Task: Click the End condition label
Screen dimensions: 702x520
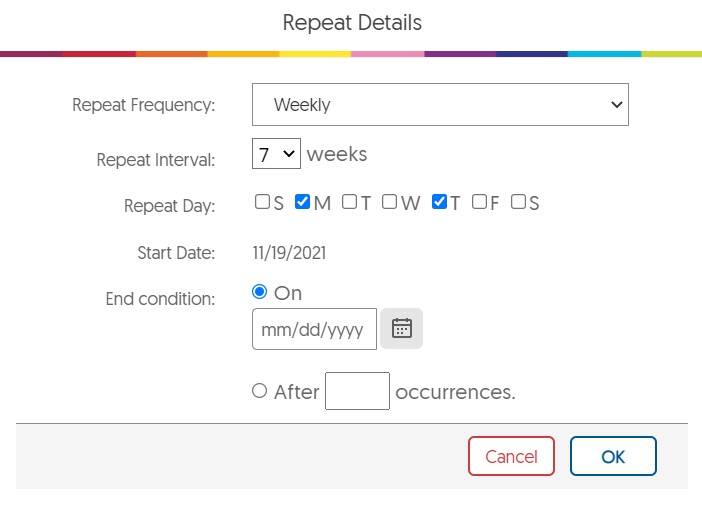Action: pos(160,298)
